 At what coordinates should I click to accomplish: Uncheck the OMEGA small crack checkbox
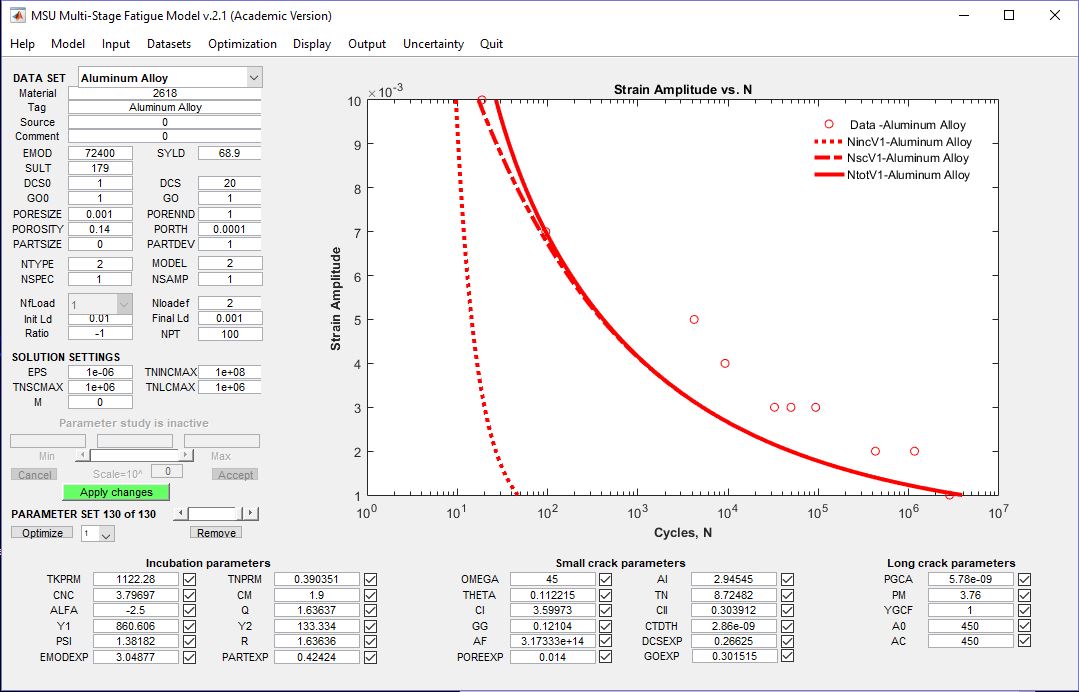pyautogui.click(x=605, y=579)
